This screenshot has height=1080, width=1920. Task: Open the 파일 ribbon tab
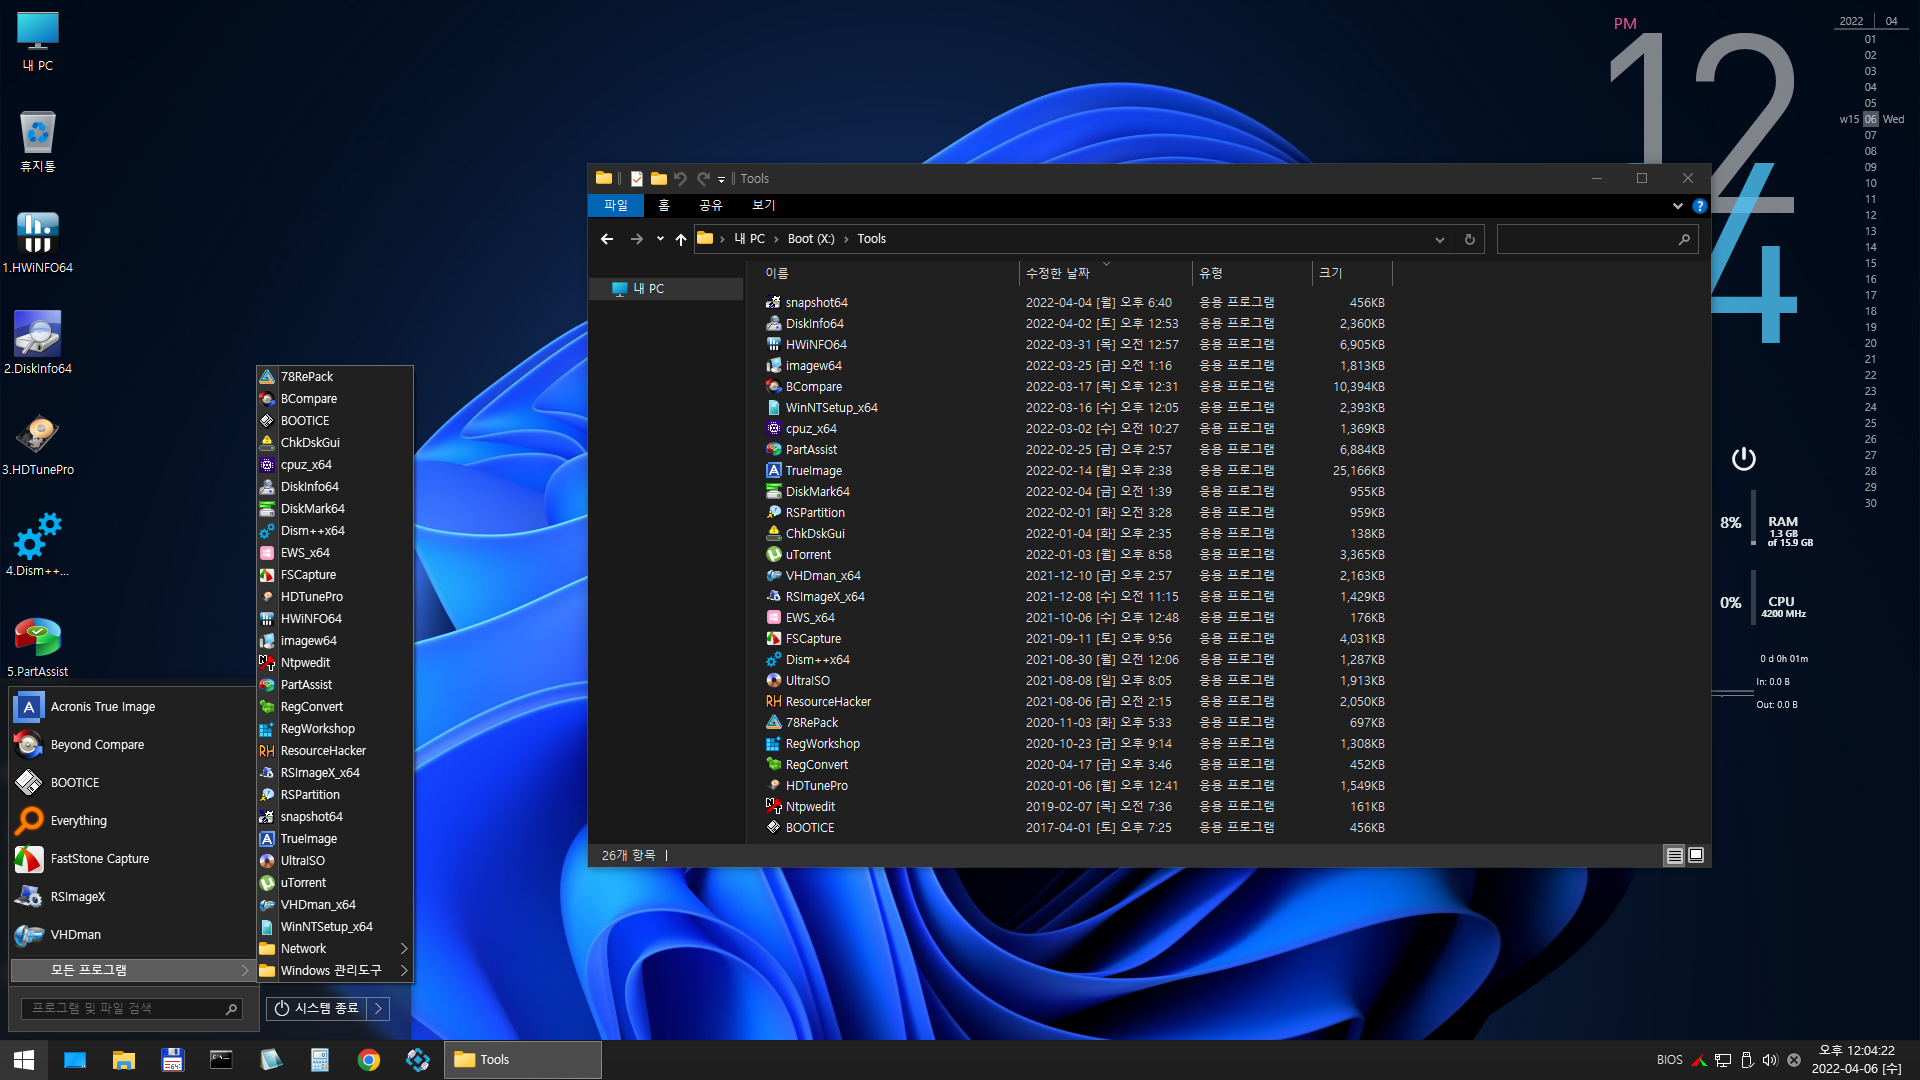pos(616,205)
